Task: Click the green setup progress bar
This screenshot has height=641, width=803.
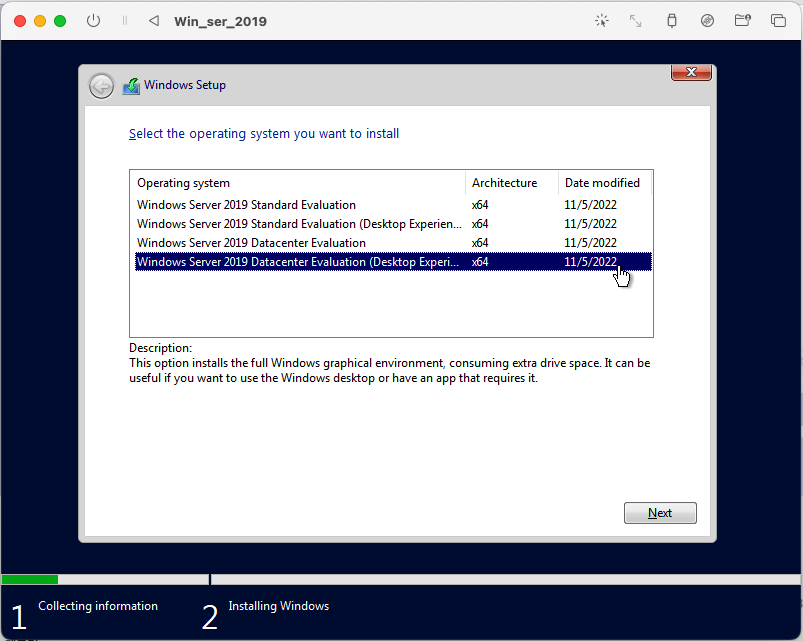Action: click(x=30, y=580)
